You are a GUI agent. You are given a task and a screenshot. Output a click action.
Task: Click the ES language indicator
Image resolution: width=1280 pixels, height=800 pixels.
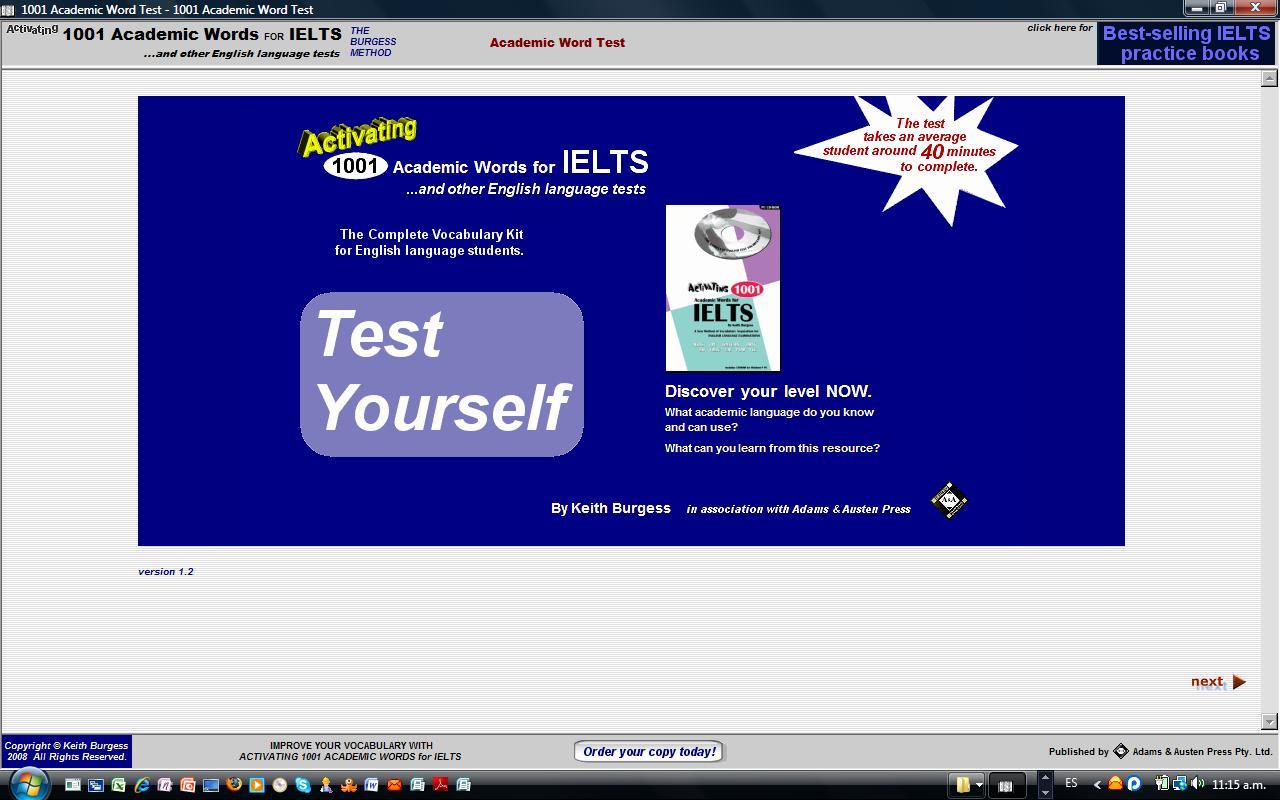click(x=1071, y=783)
